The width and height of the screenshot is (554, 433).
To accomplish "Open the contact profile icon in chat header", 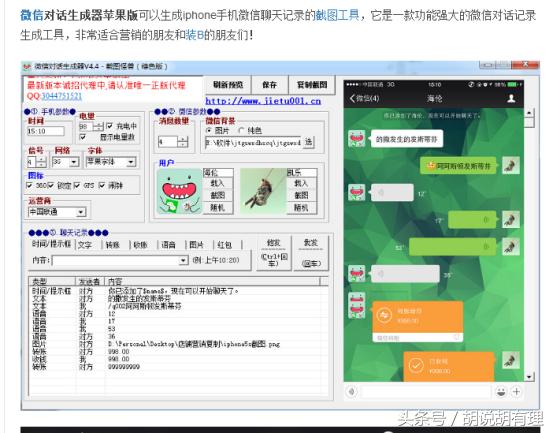I will 511,99.
